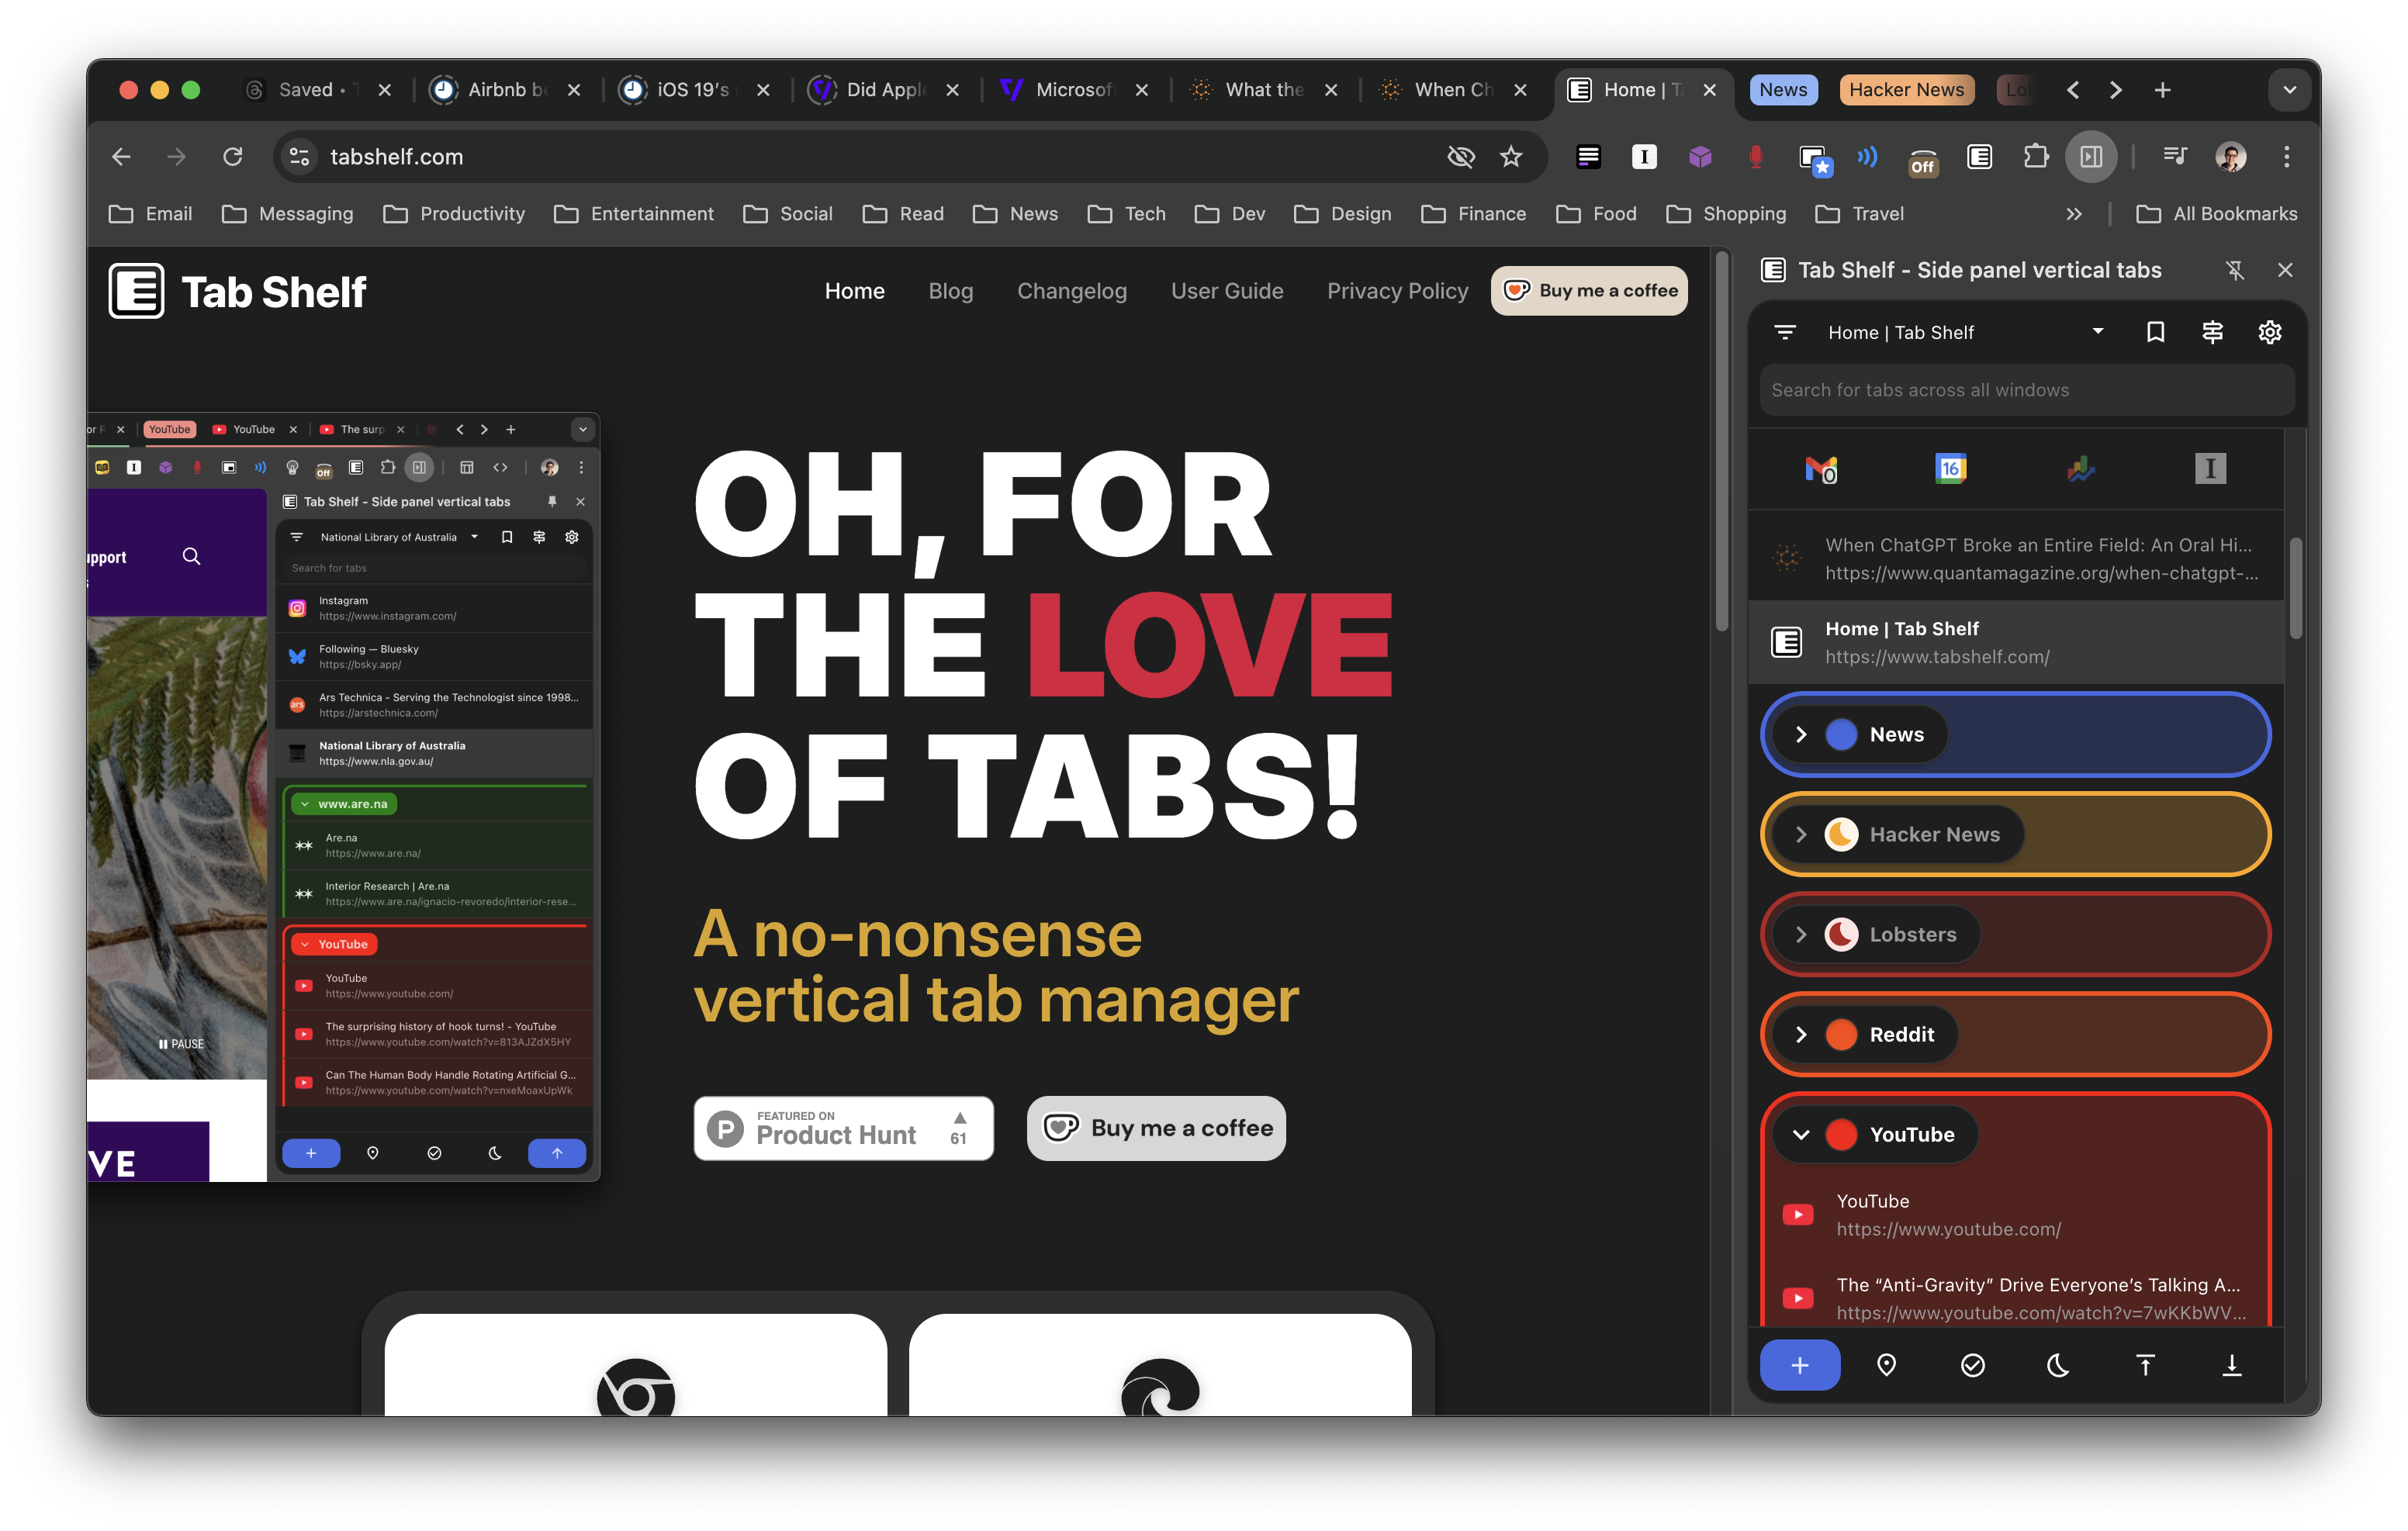Toggle the side panel button in toolbar
Image resolution: width=2408 pixels, height=1531 pixels.
[2091, 157]
